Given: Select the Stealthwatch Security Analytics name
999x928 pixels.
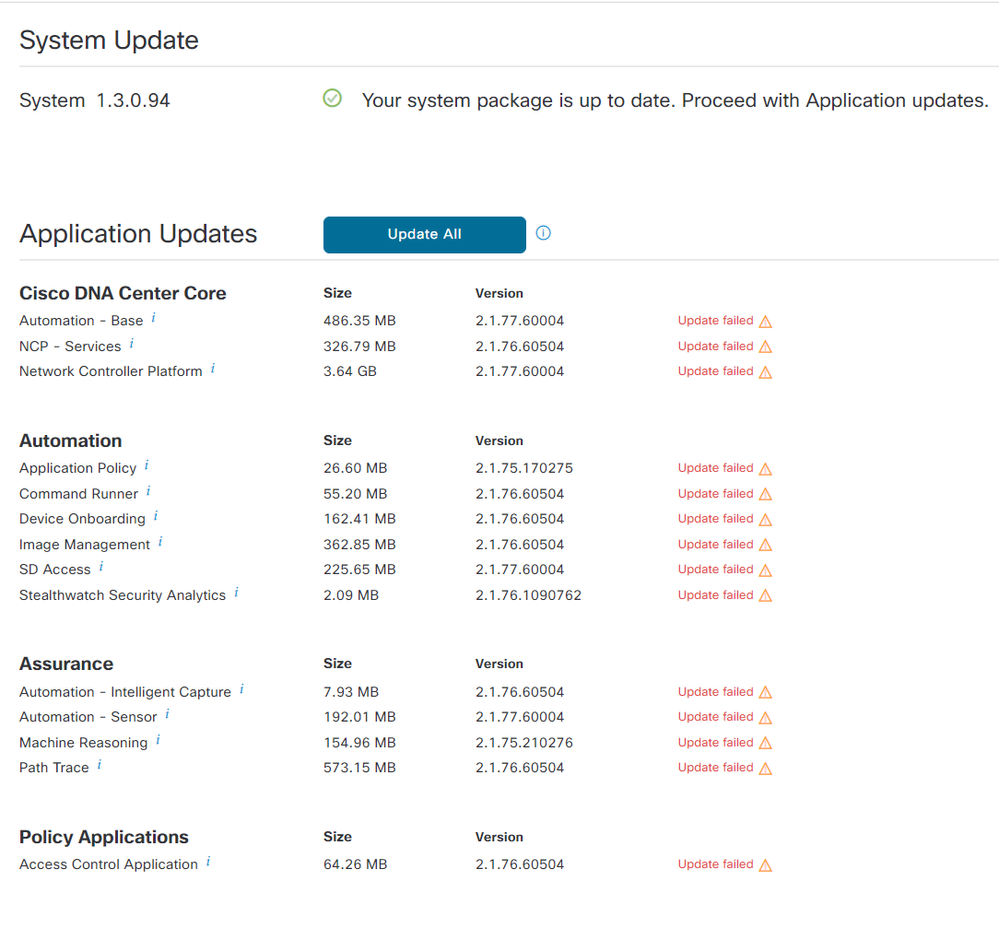Looking at the screenshot, I should [x=122, y=596].
